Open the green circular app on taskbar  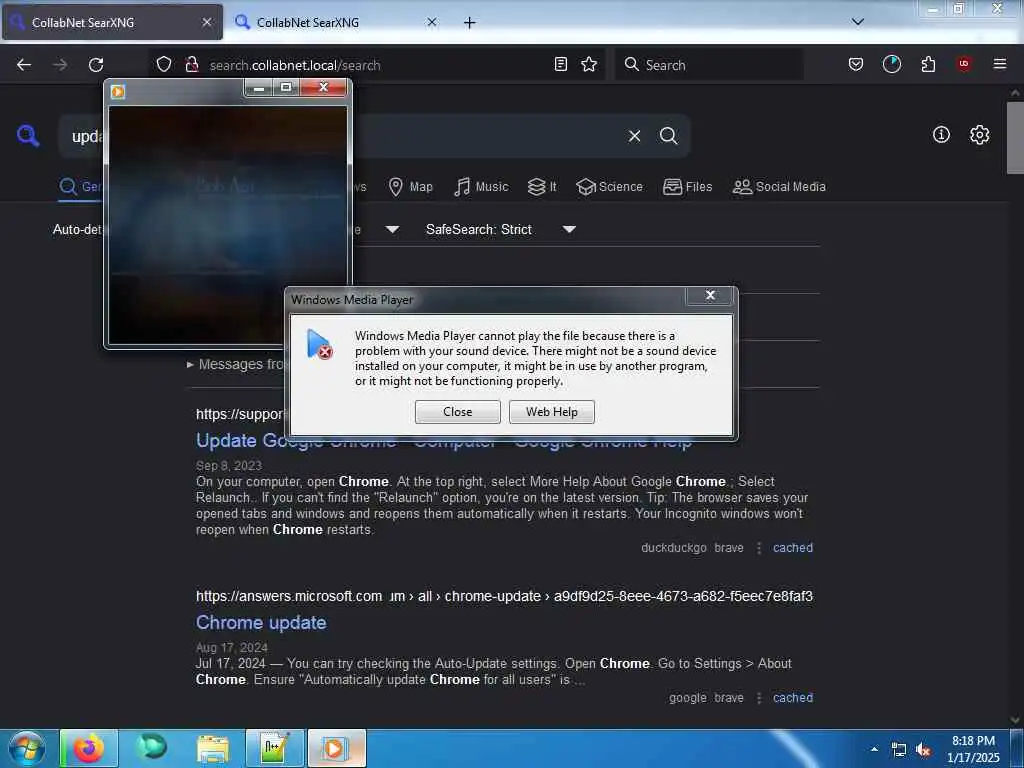[152, 748]
